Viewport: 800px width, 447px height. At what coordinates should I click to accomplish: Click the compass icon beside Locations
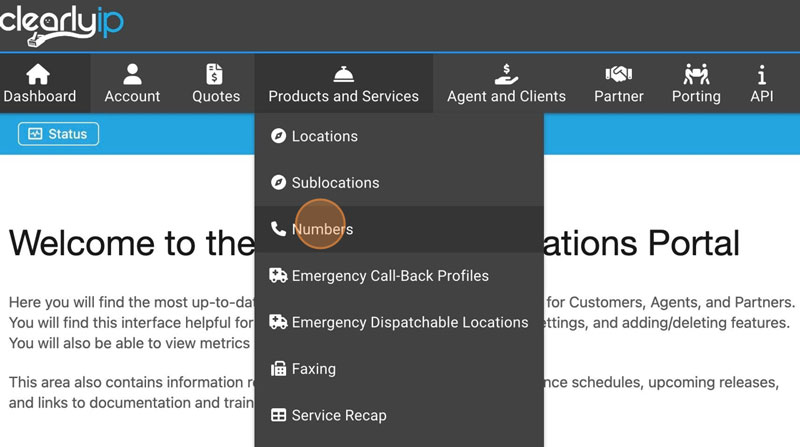coord(278,136)
